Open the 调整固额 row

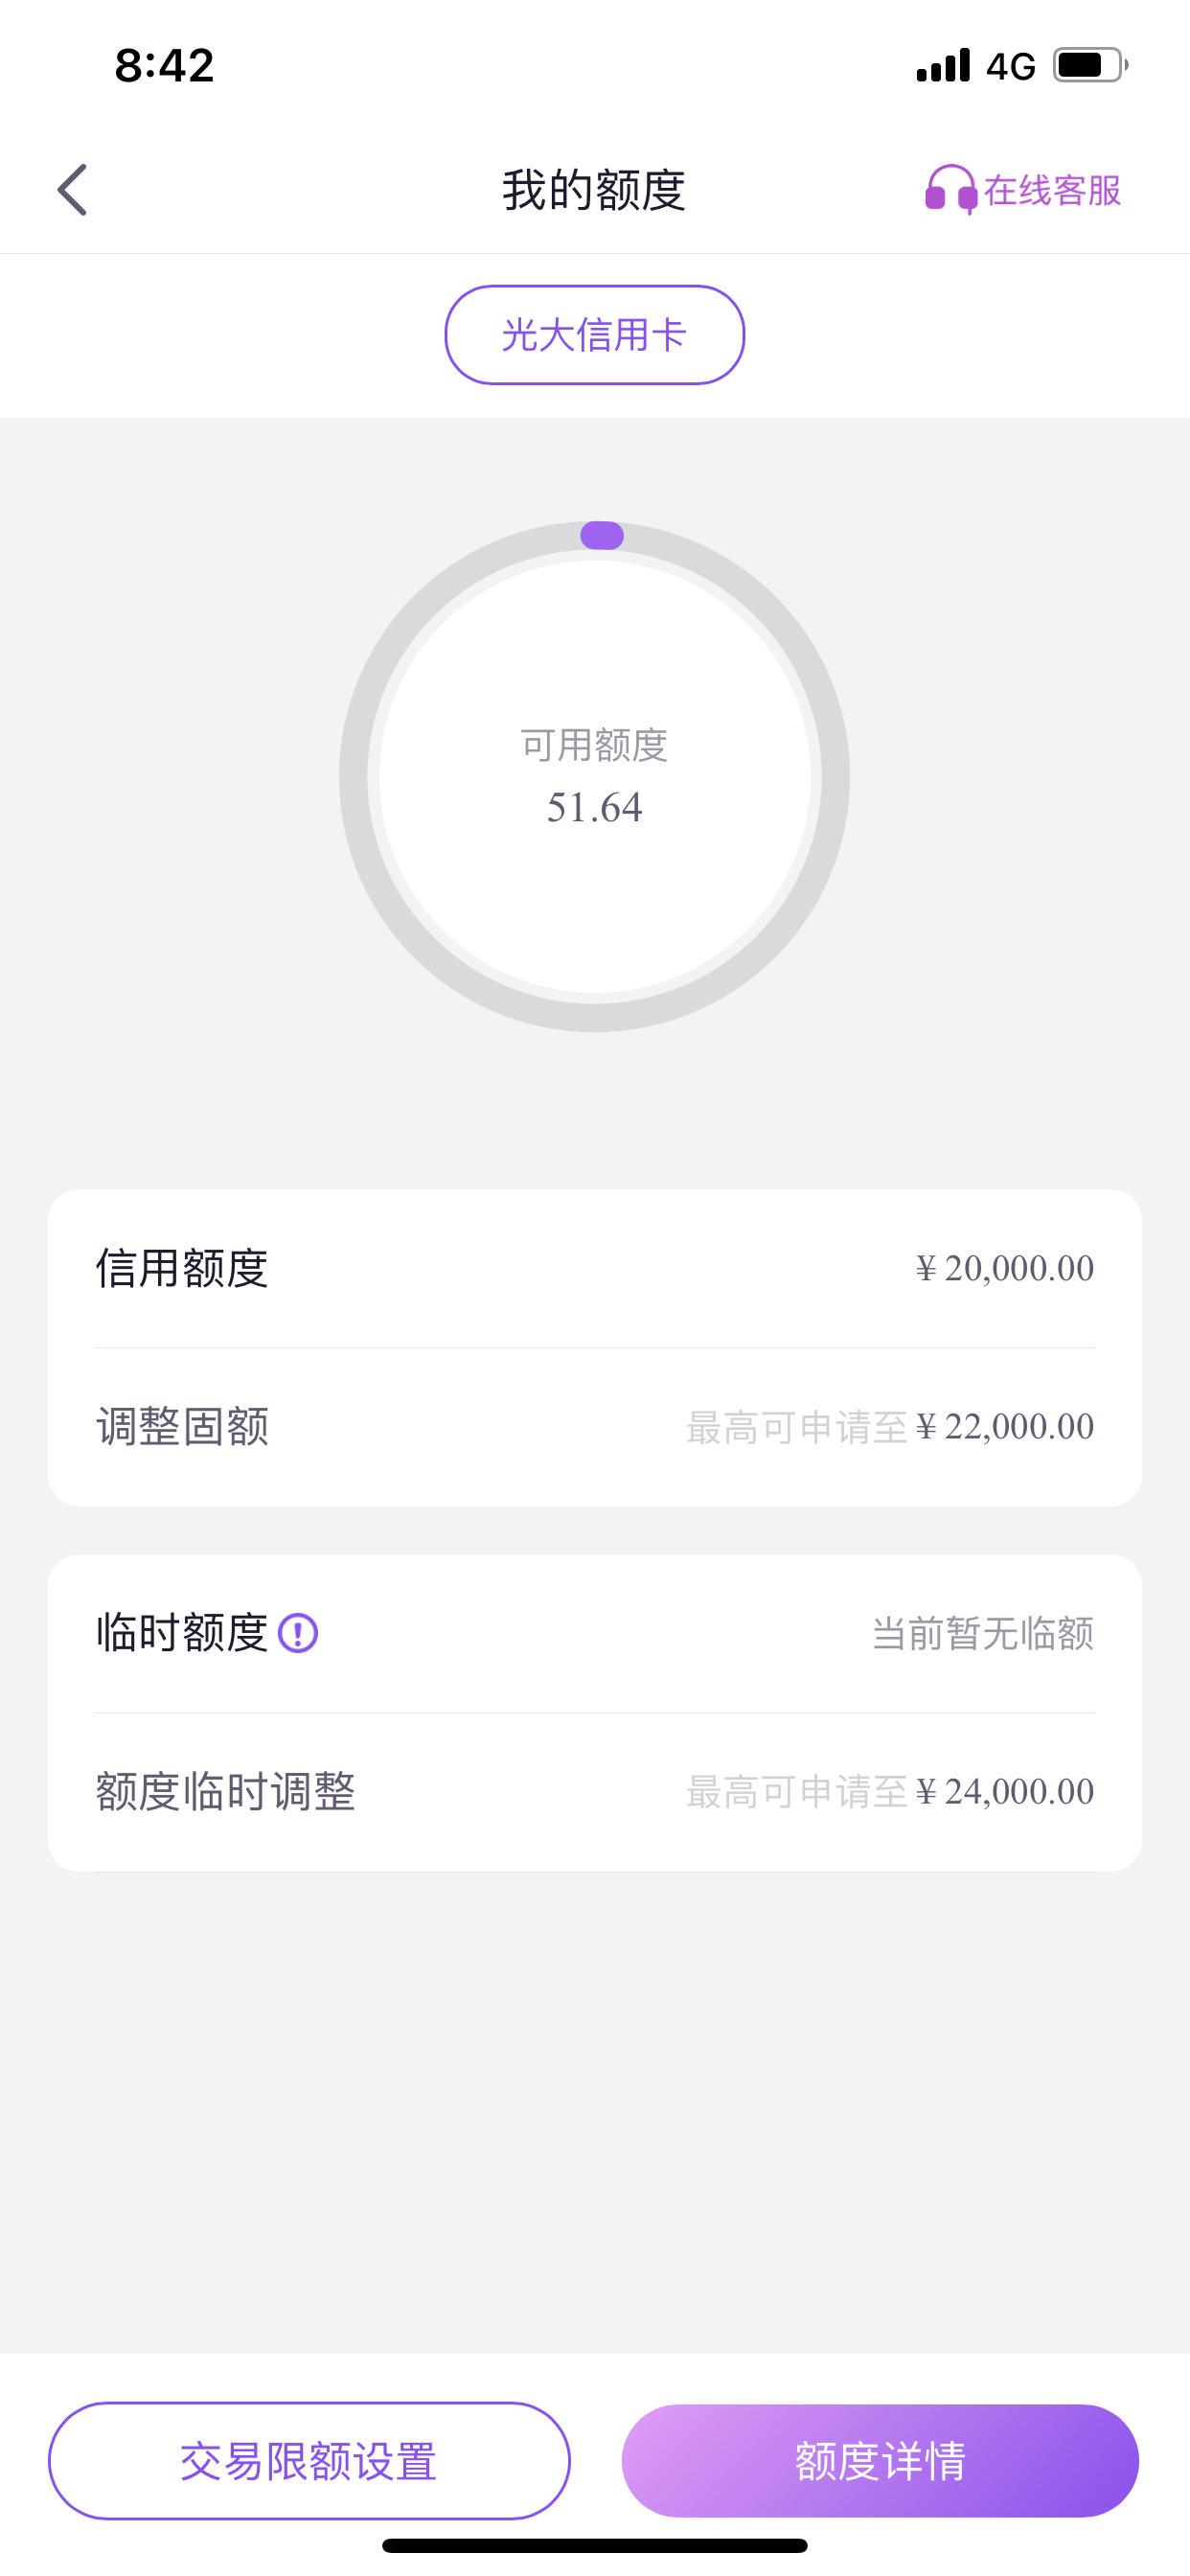595,1427
